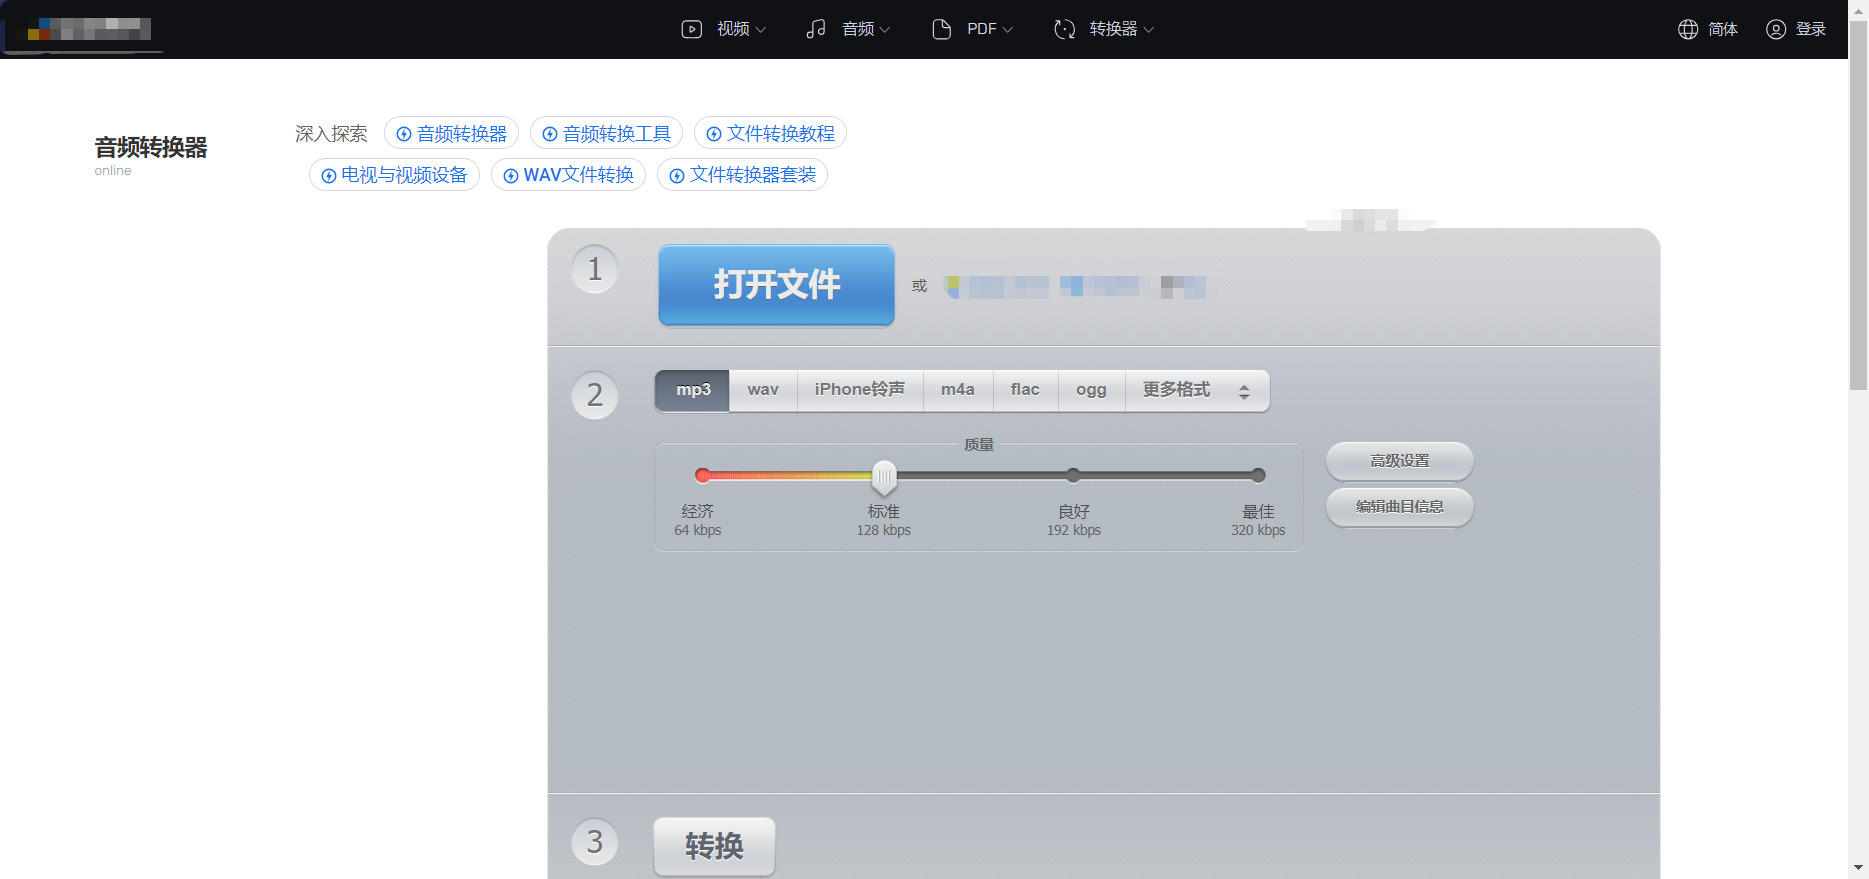Open the 音频转换工具 explore link

pos(606,134)
